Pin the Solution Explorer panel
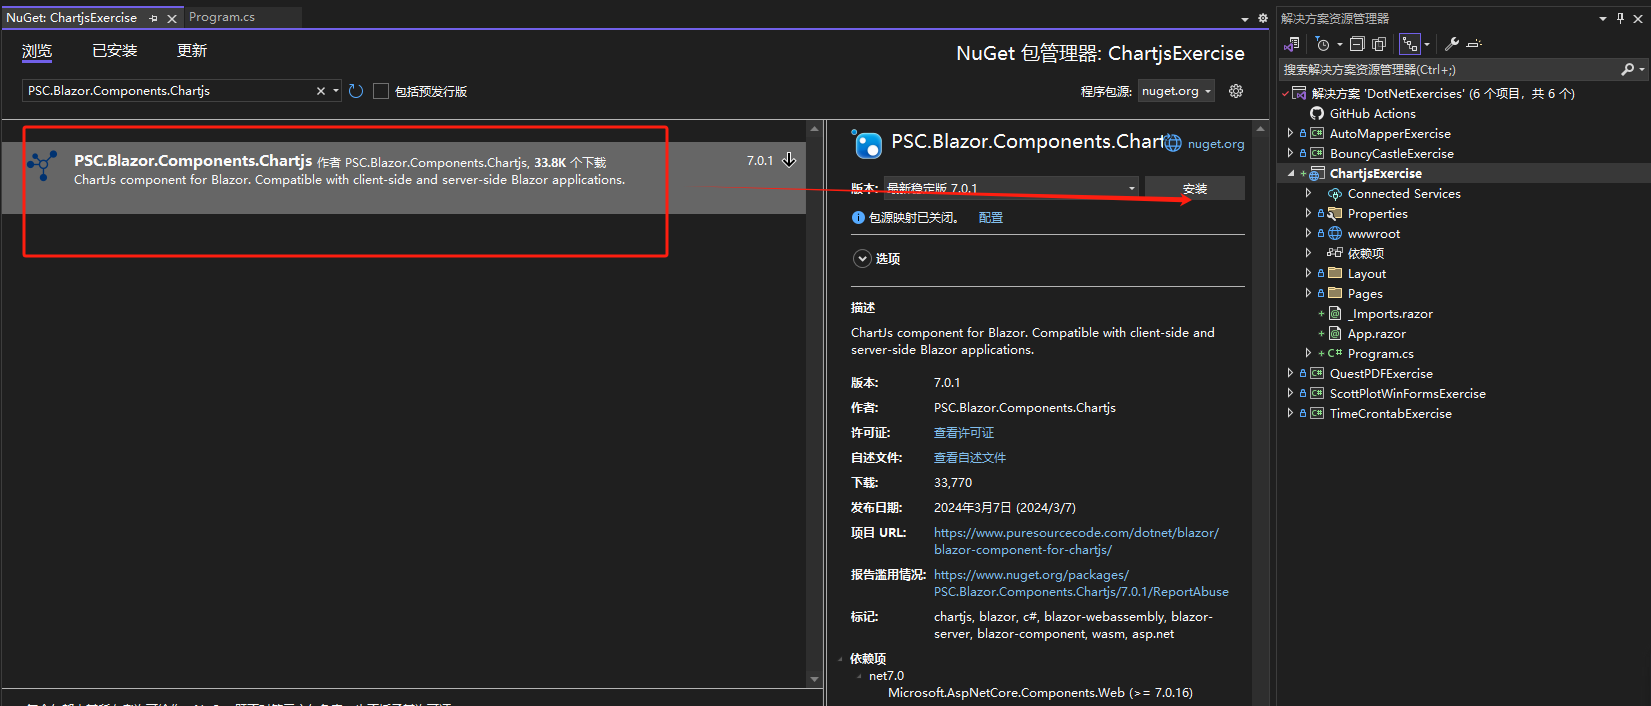 tap(1620, 18)
